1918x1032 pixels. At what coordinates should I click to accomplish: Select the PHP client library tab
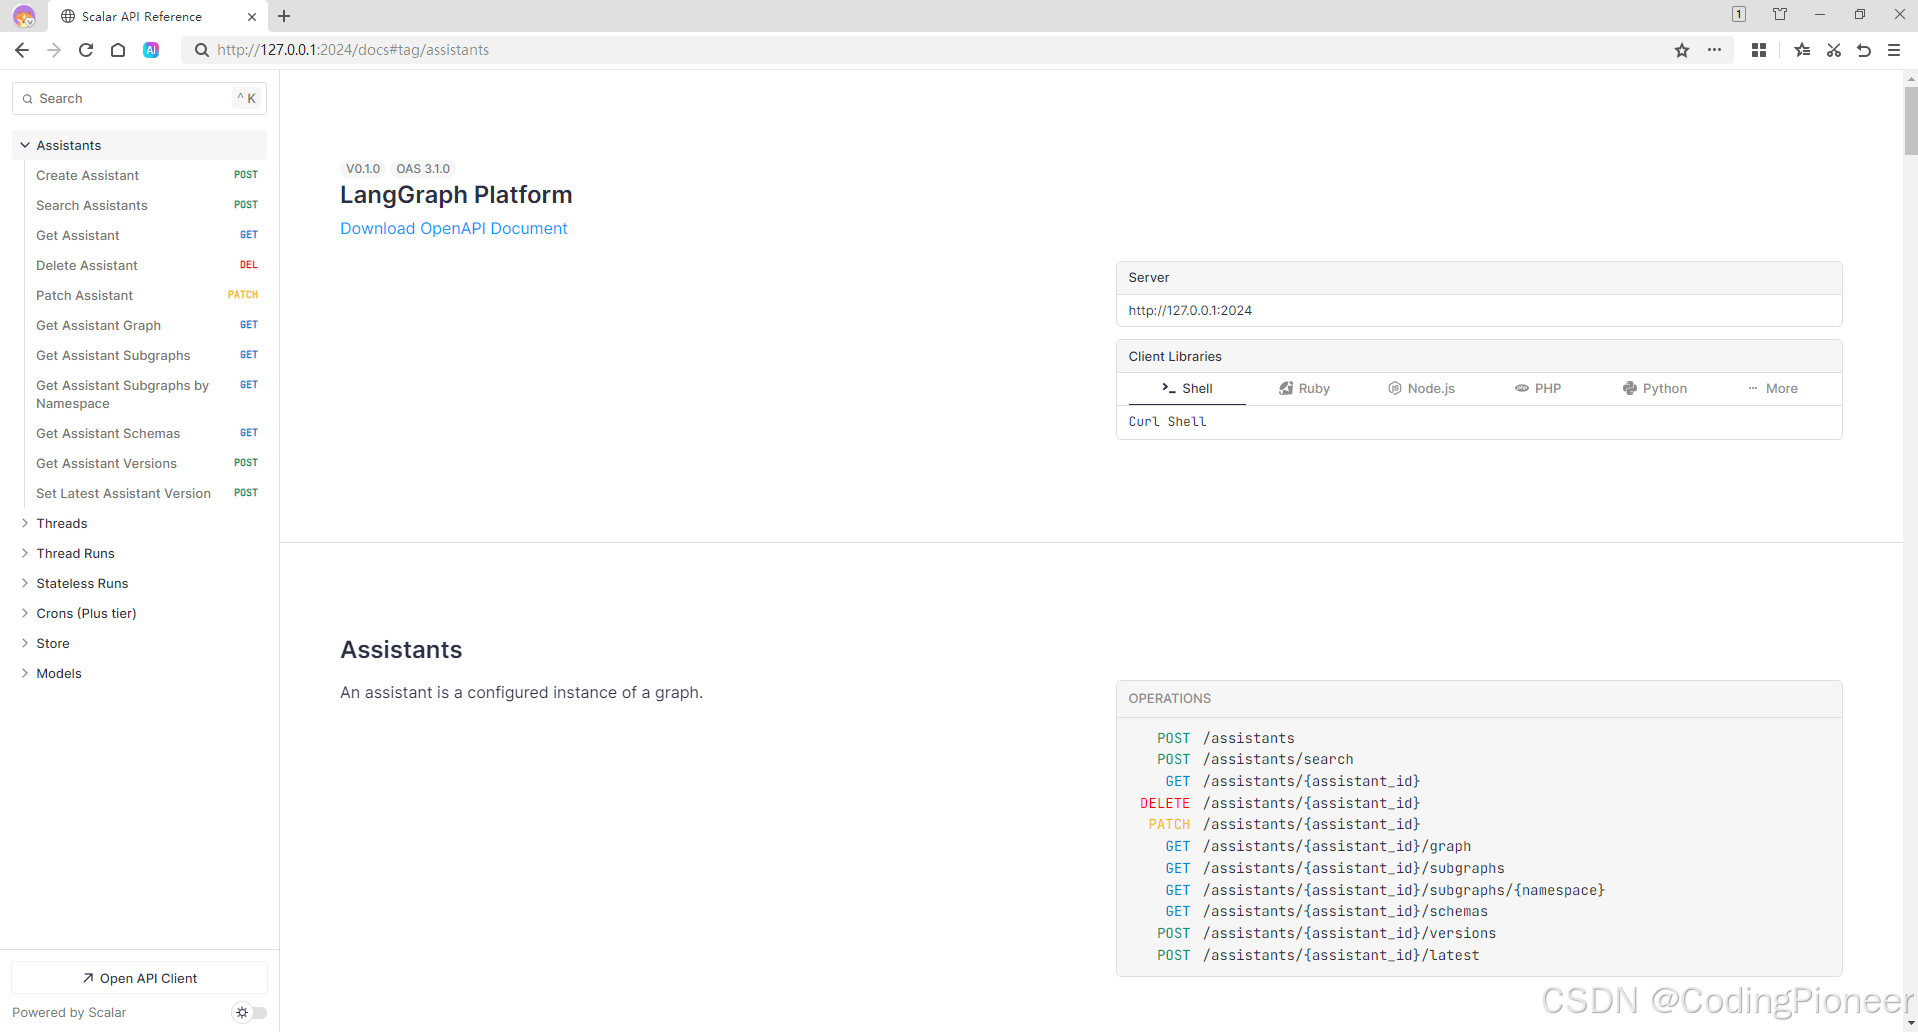(x=1538, y=388)
